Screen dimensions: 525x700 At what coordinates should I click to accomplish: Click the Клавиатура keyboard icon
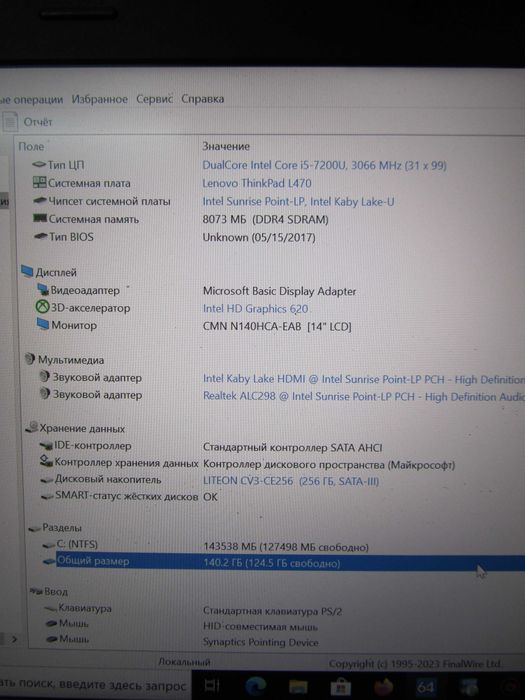50,608
